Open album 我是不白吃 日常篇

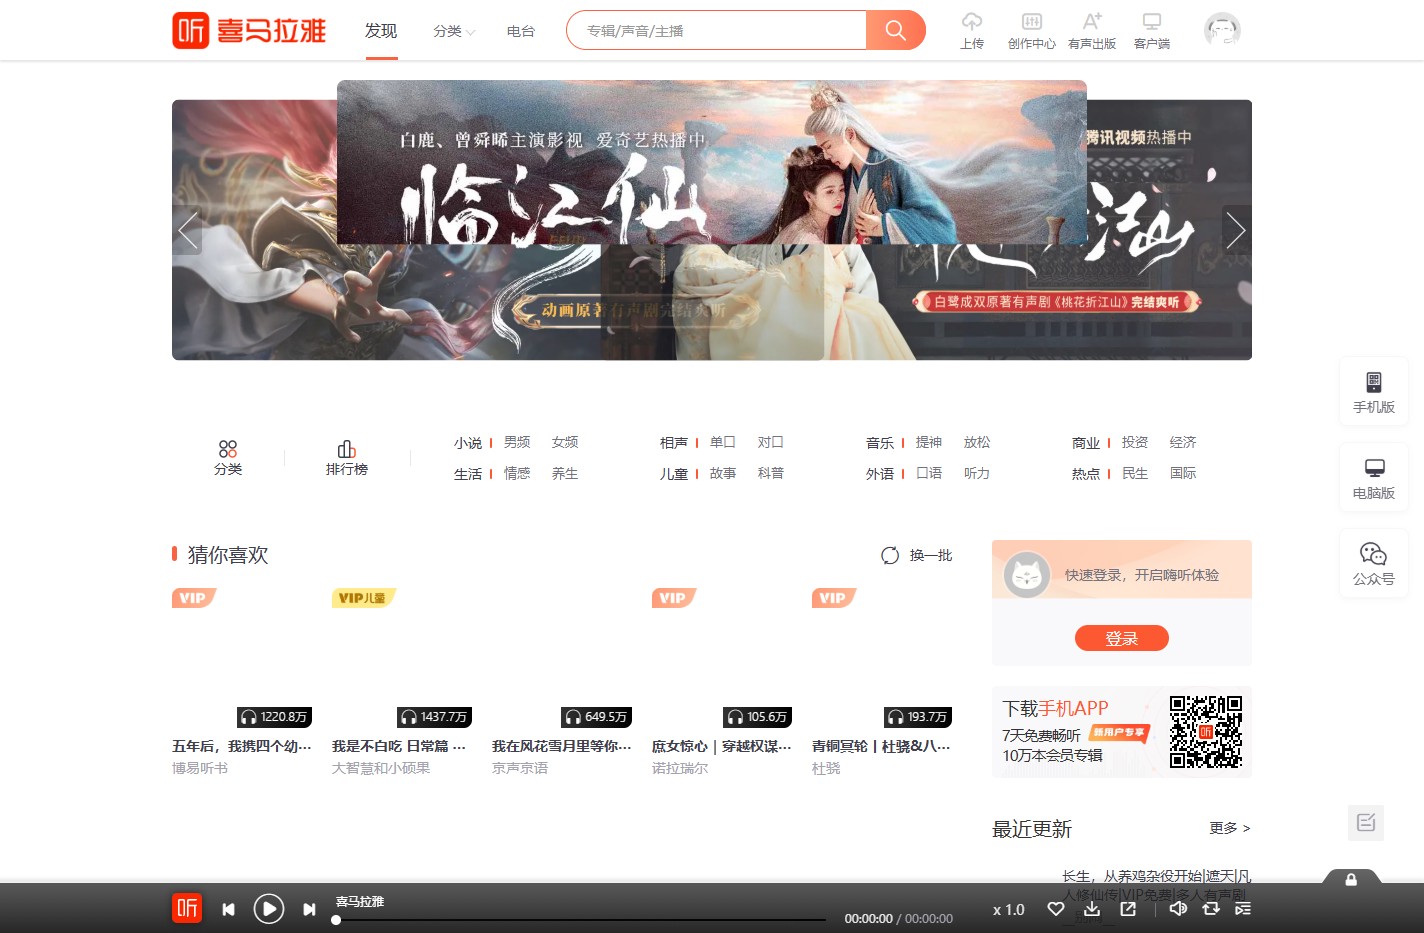coord(399,746)
